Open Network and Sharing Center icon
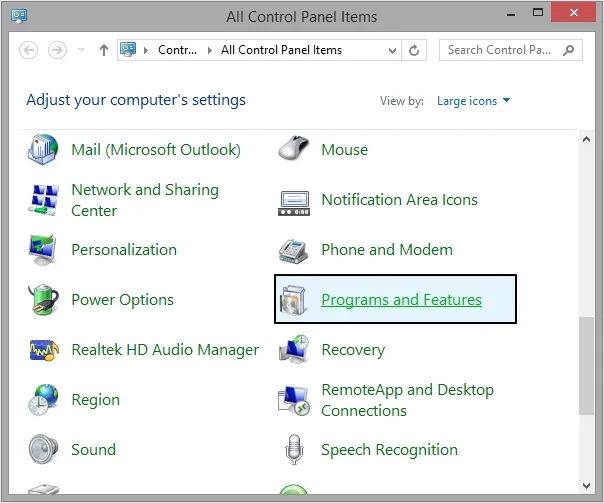This screenshot has height=503, width=604. pos(44,200)
